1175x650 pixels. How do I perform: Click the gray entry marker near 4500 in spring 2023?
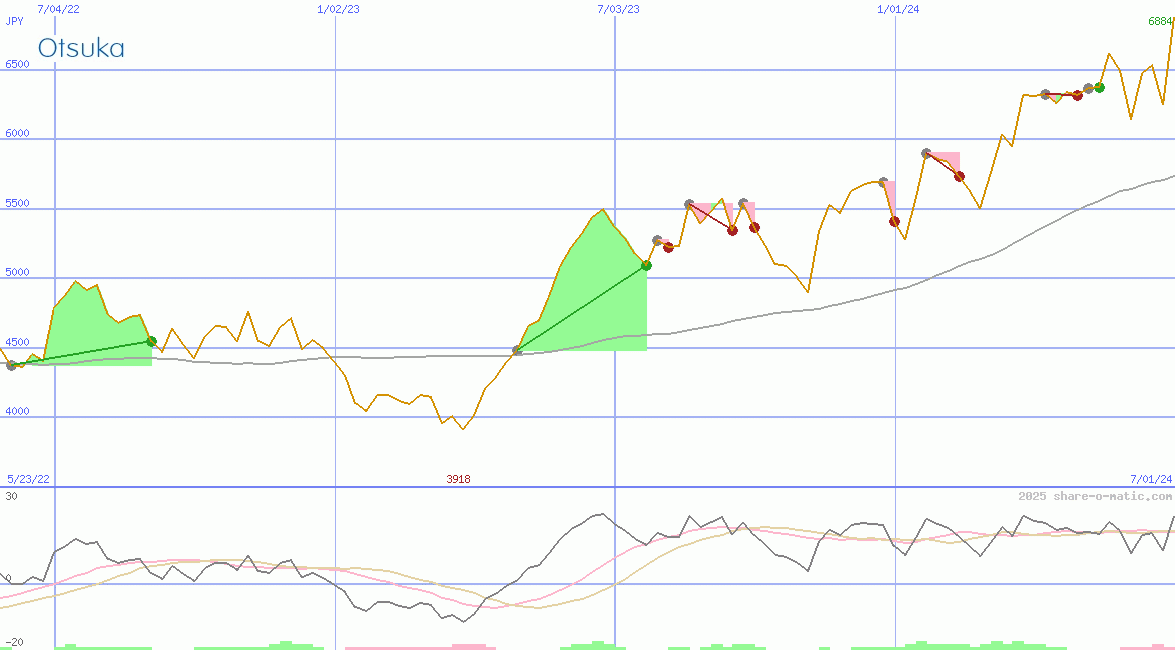(x=517, y=350)
